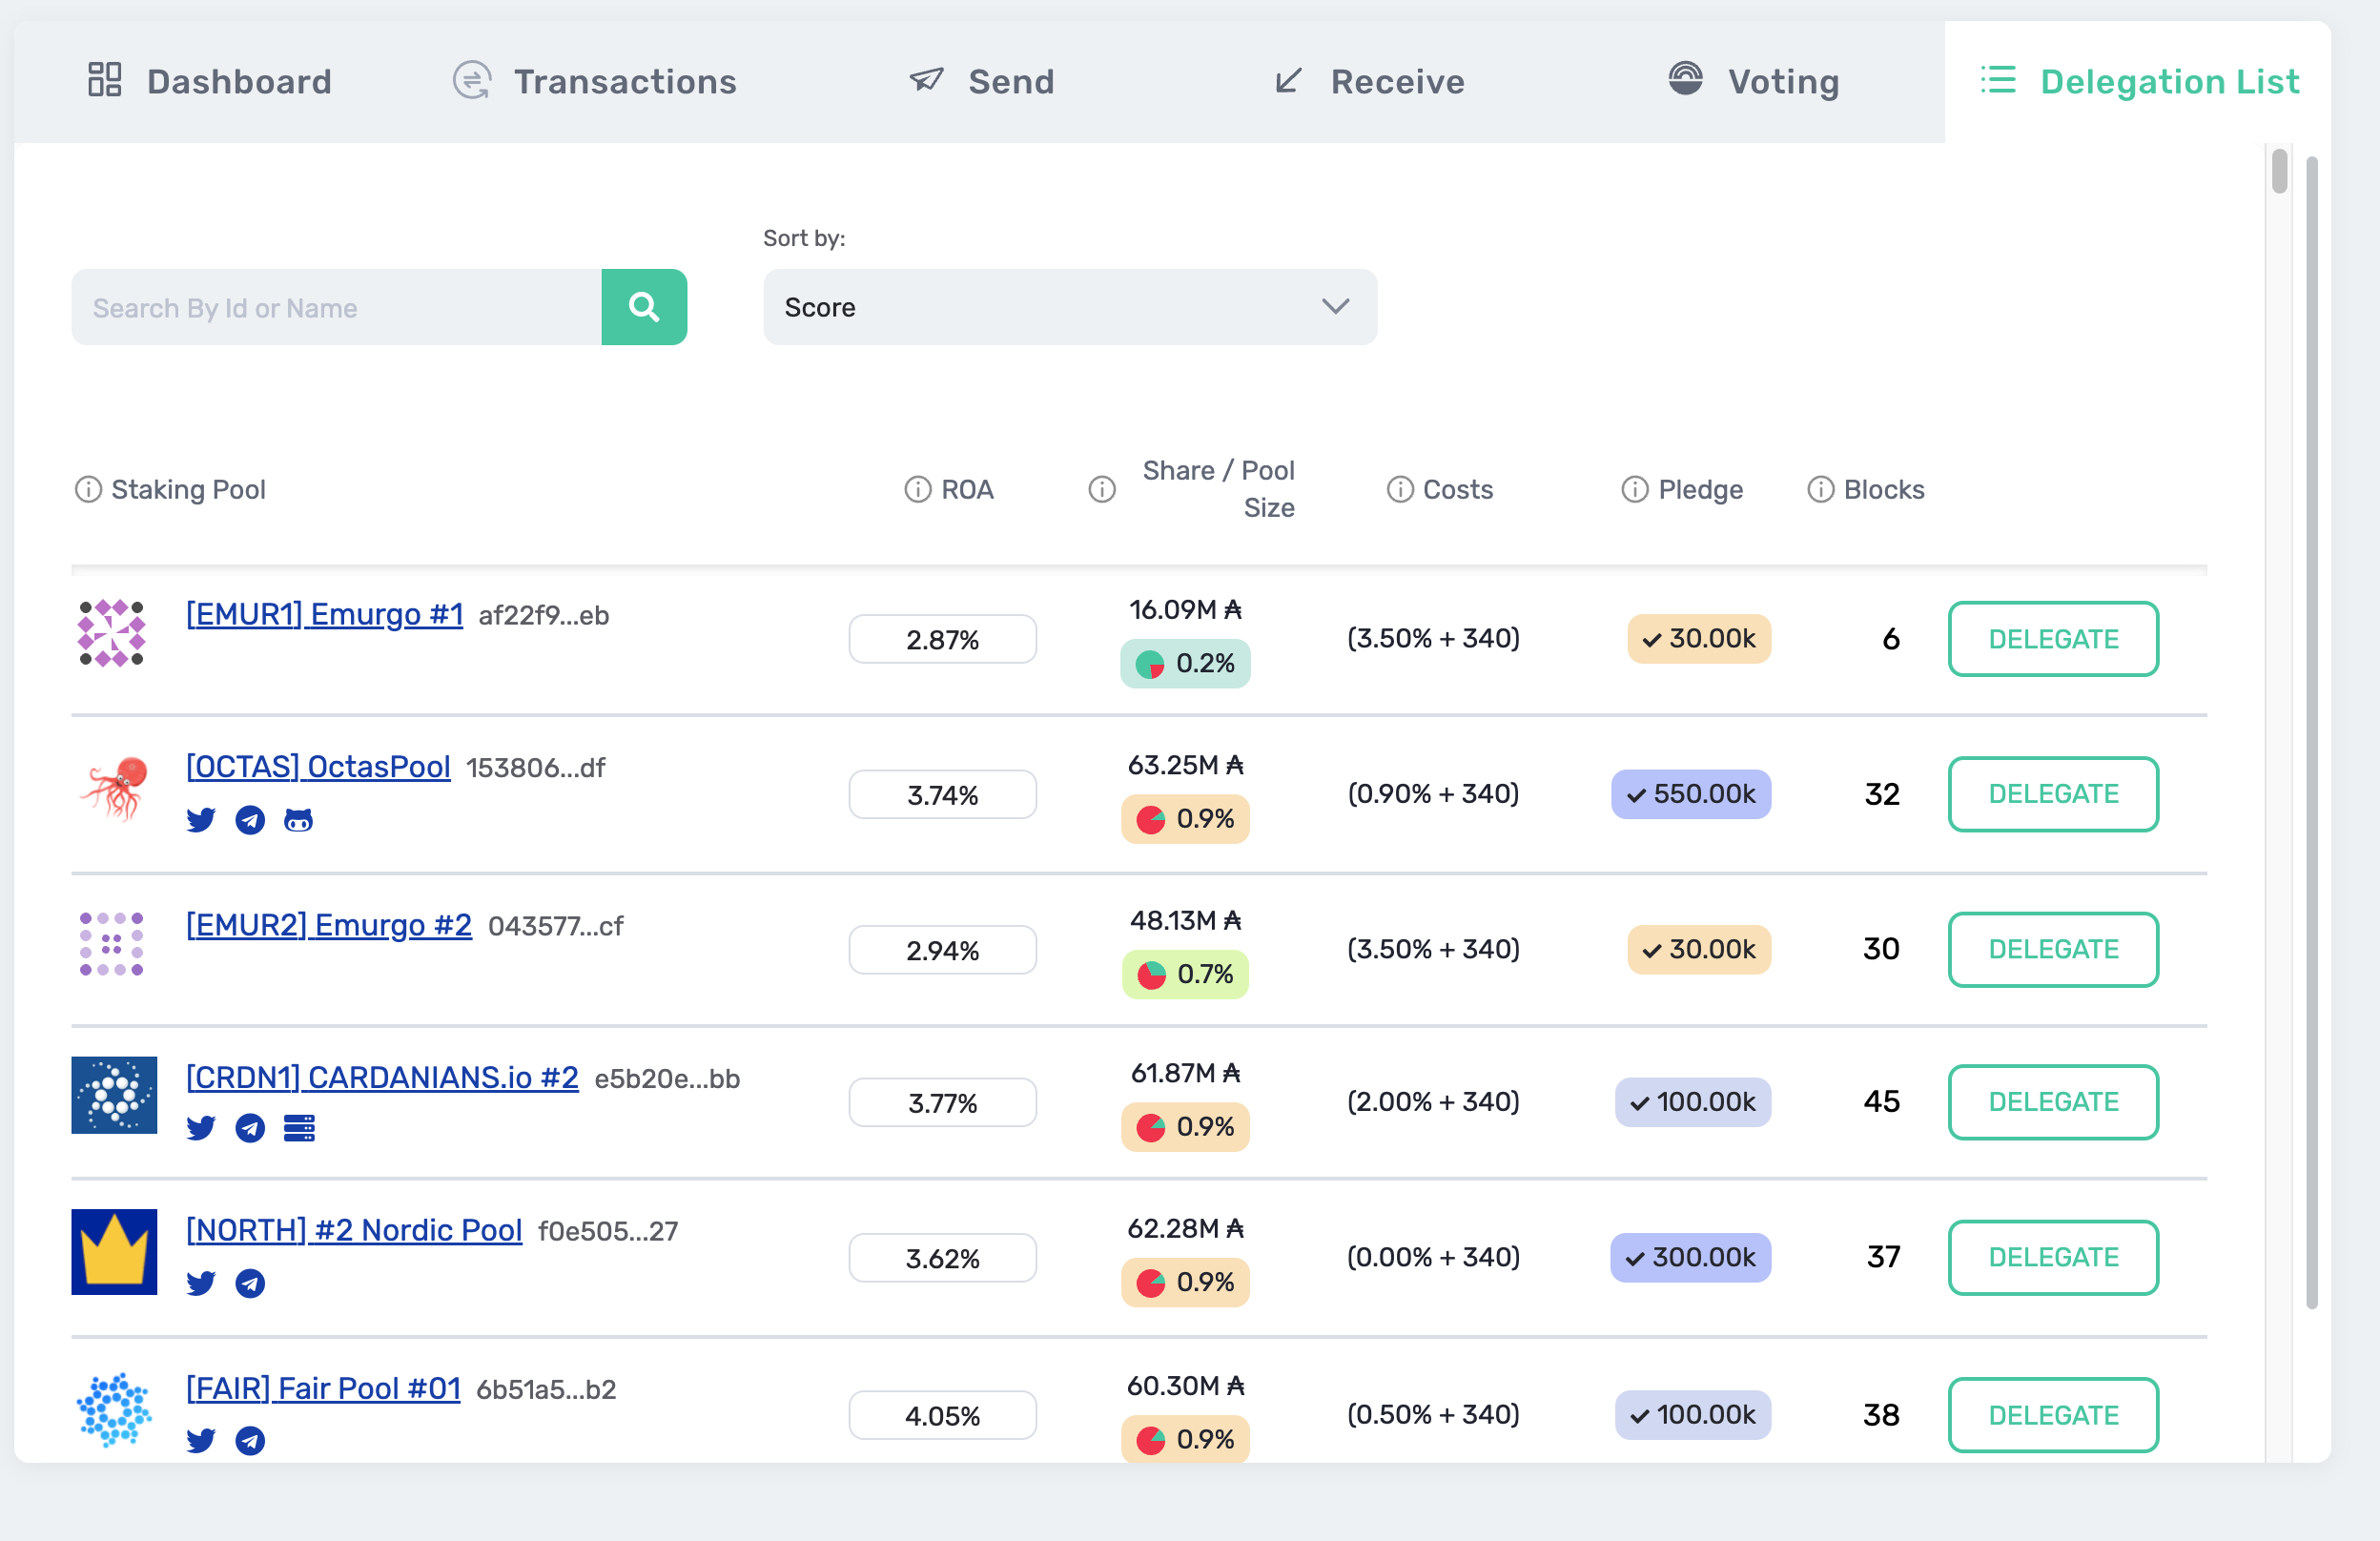Click info icon beside ROA header
This screenshot has height=1541, width=2380.
point(917,489)
